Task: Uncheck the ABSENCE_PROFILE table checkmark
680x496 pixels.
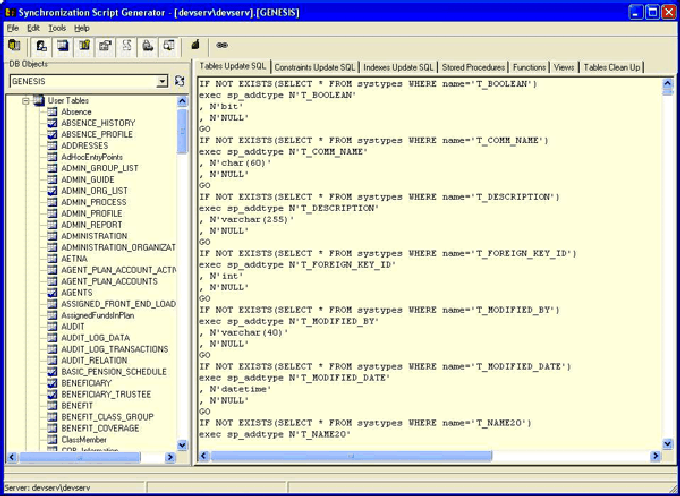Action: pos(52,134)
